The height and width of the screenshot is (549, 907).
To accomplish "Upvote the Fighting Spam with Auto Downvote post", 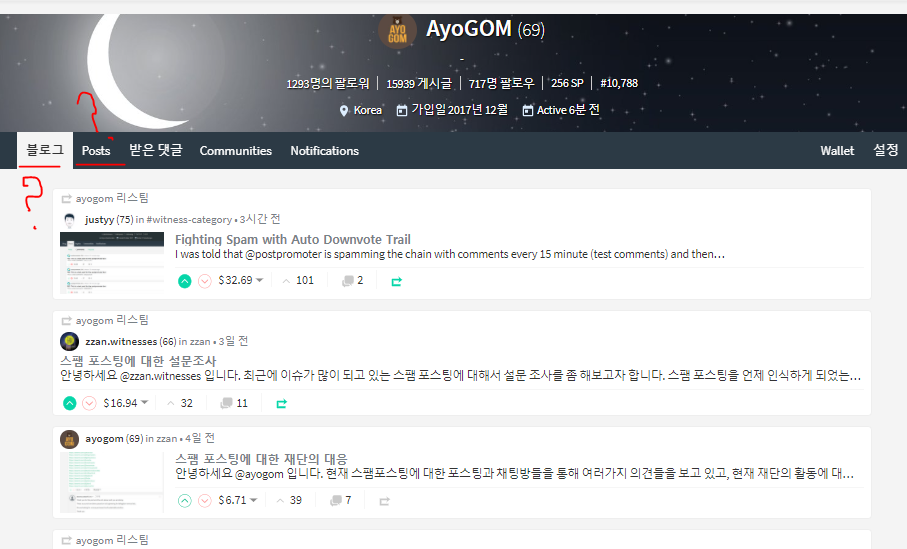I will [x=185, y=281].
